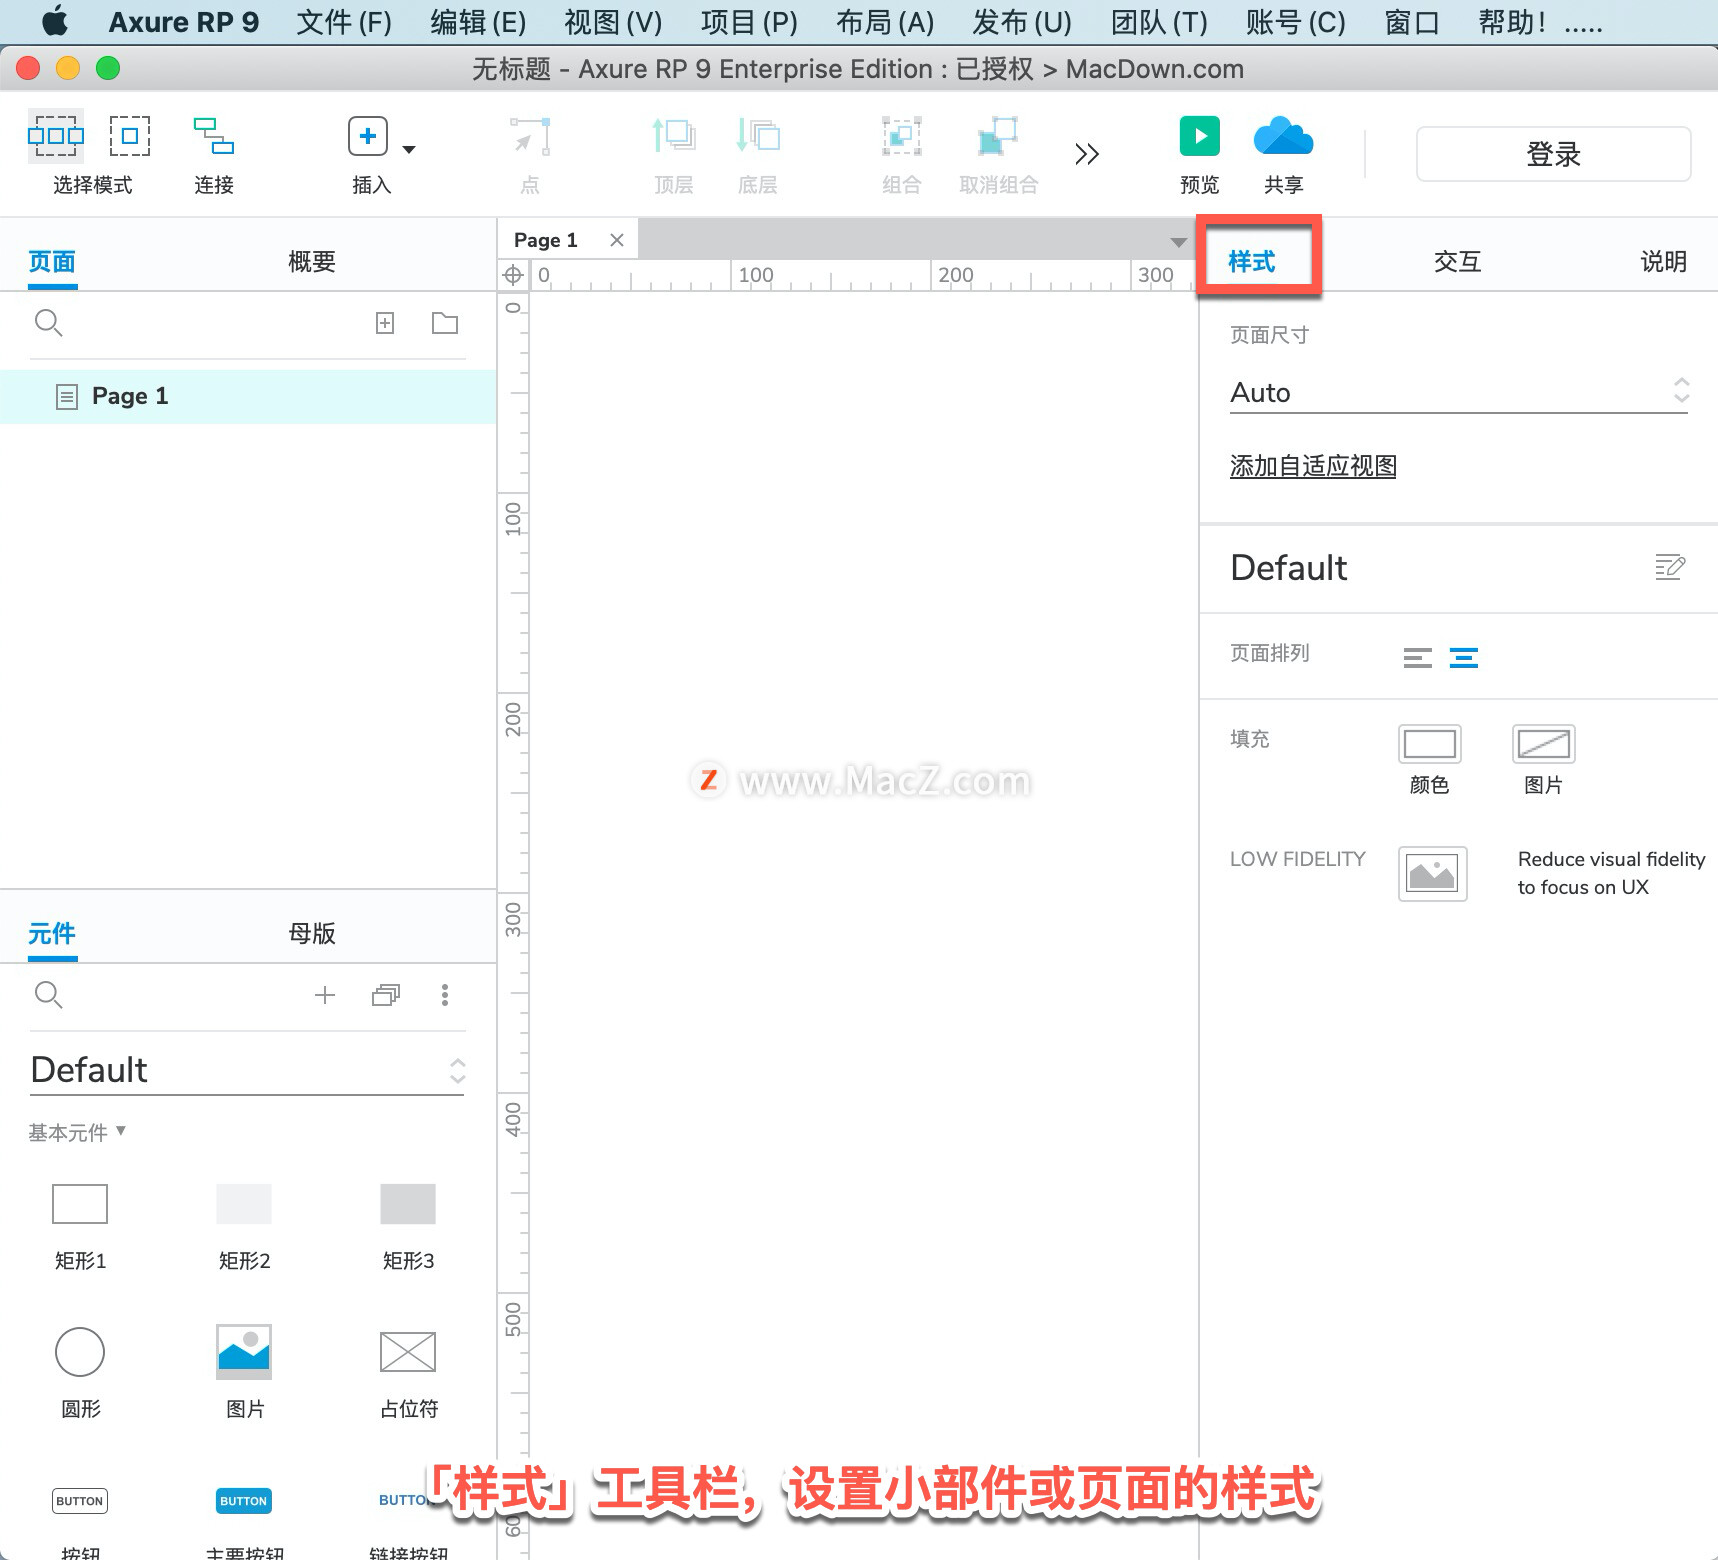Screen dimensions: 1718x1560
Task: Switch to the Style (样式) tab
Action: pos(1252,262)
